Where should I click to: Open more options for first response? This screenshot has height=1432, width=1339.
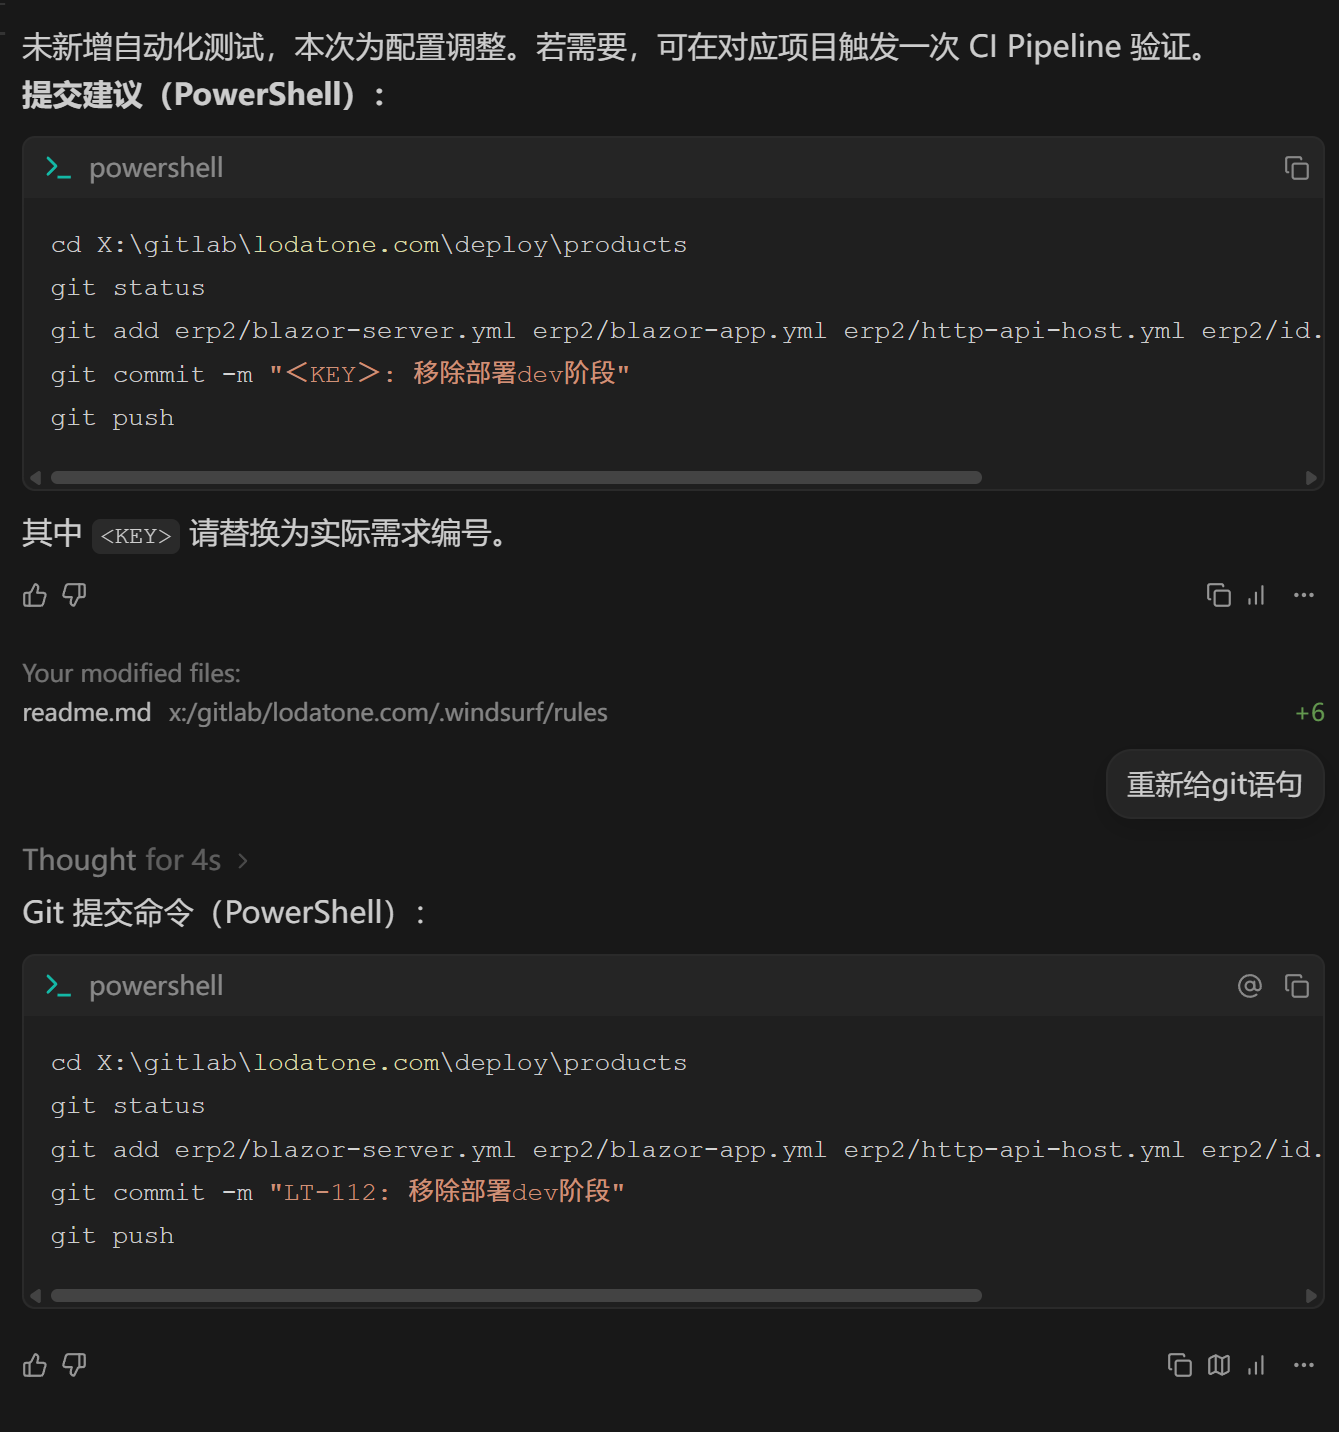click(1303, 596)
